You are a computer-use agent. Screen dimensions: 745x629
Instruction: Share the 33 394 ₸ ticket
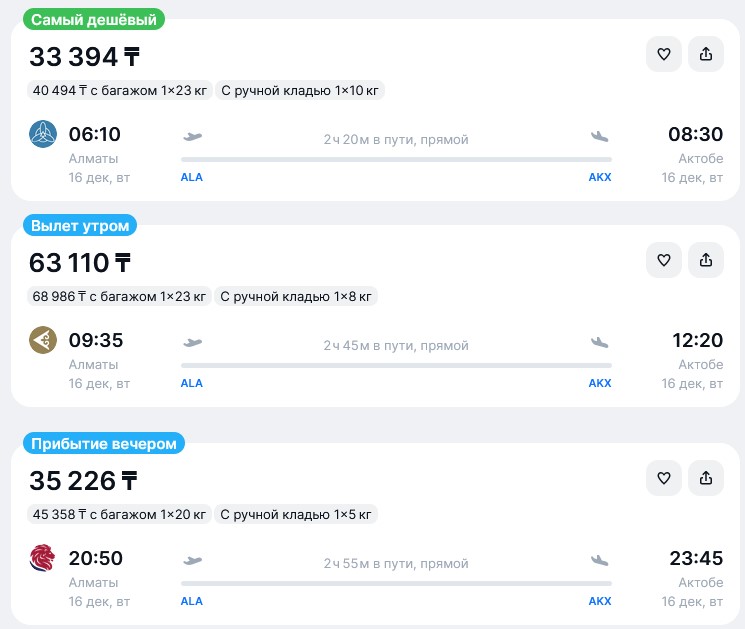coord(705,54)
